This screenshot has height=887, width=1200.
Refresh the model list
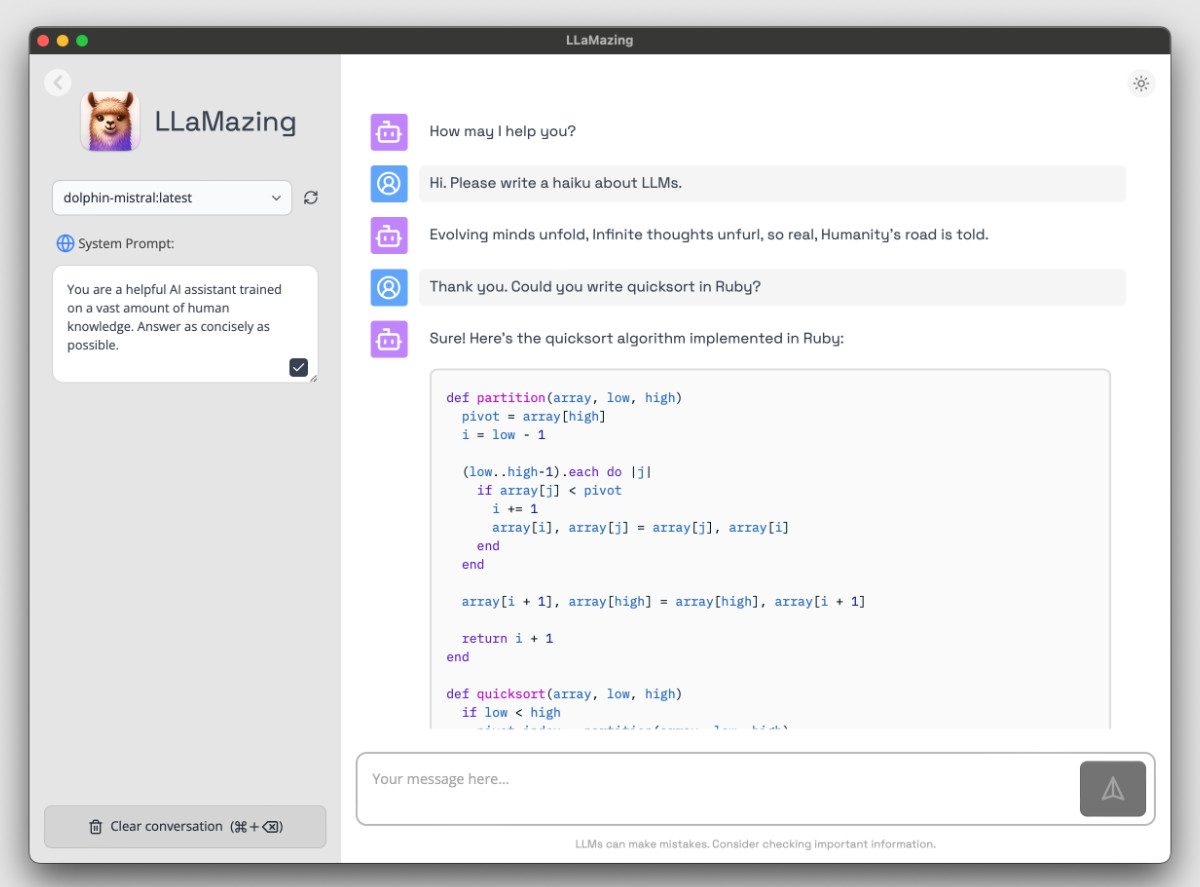pos(311,198)
